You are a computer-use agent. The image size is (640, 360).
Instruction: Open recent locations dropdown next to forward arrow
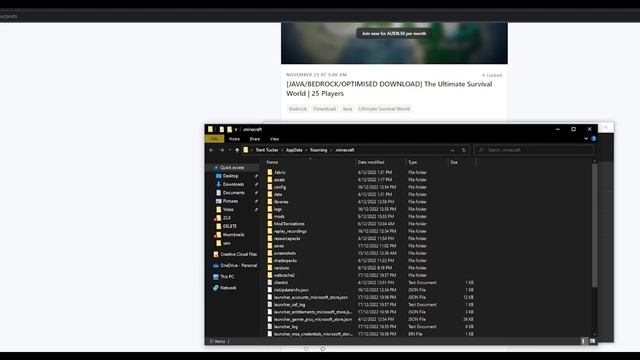tap(230, 150)
